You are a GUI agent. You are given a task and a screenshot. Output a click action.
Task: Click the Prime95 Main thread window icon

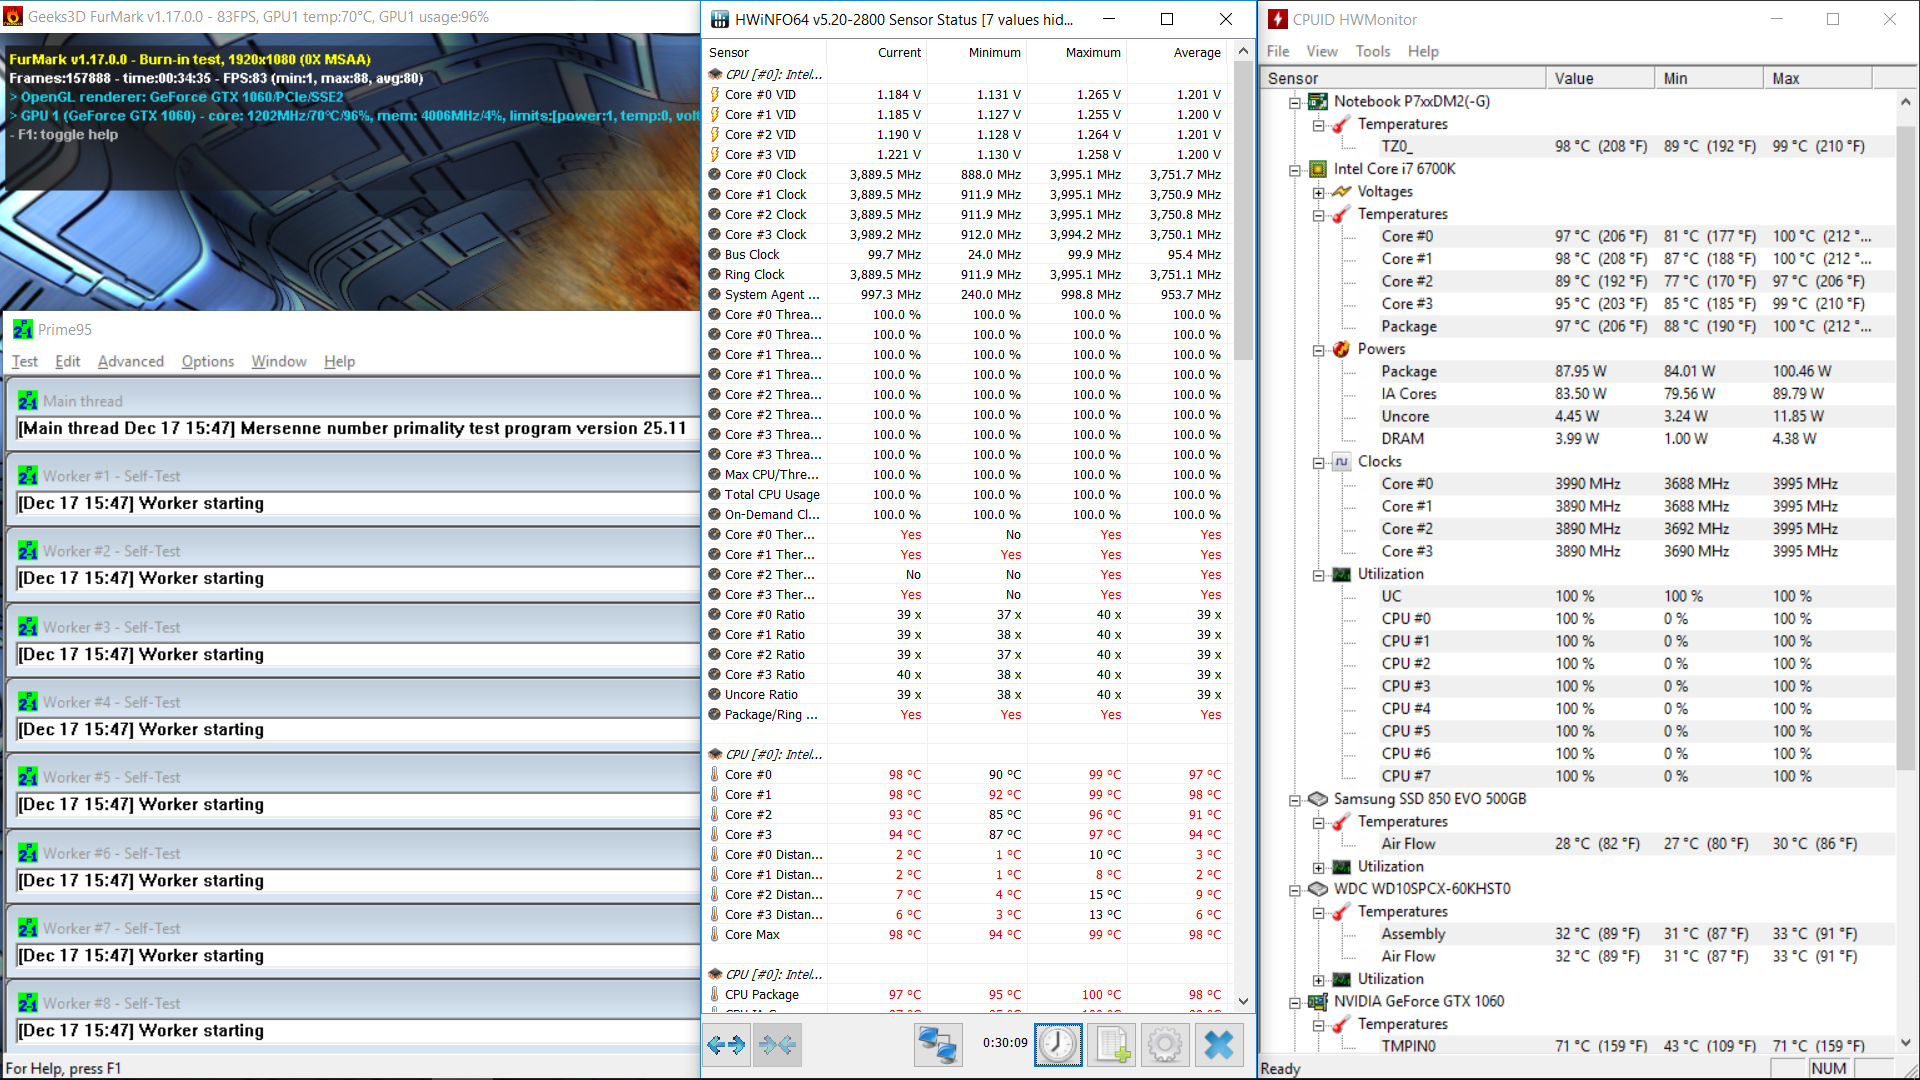[x=28, y=401]
